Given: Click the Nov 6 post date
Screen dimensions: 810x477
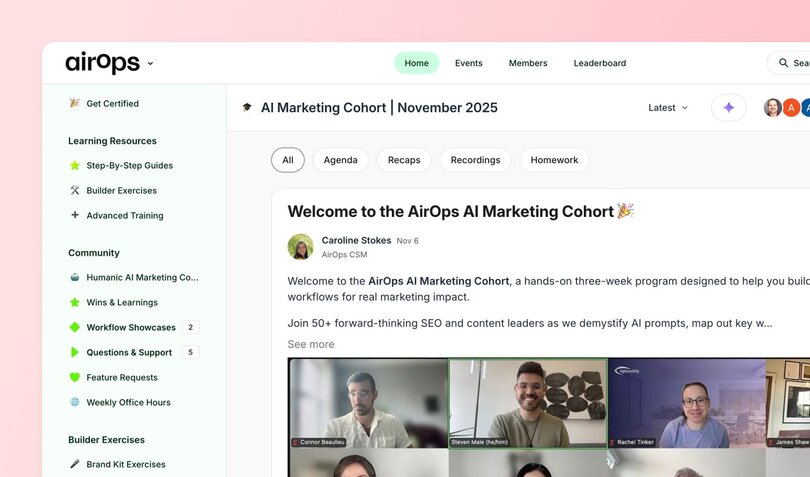Looking at the screenshot, I should tap(408, 241).
